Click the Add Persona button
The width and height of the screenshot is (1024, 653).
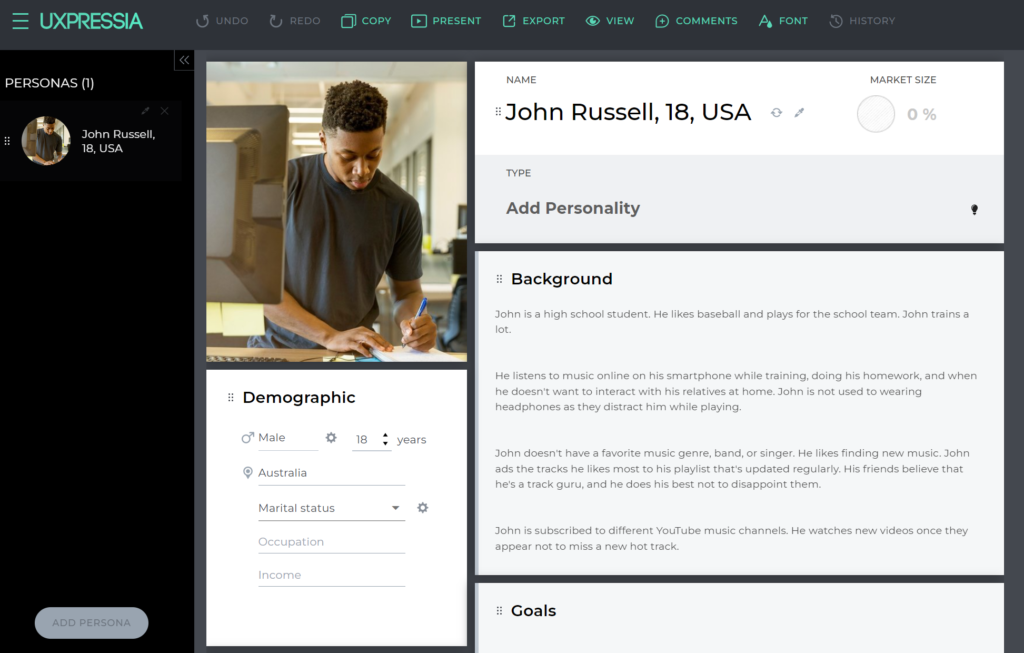click(x=91, y=623)
